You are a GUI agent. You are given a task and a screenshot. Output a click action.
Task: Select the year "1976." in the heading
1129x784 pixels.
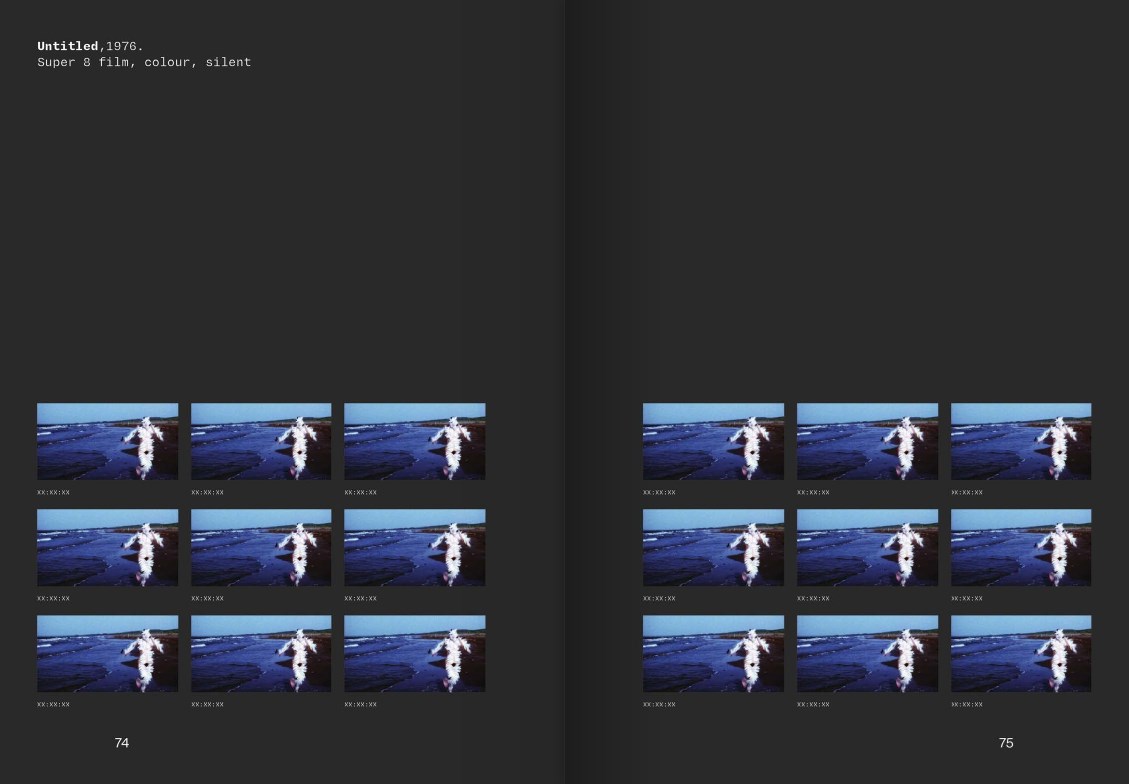pyautogui.click(x=125, y=46)
